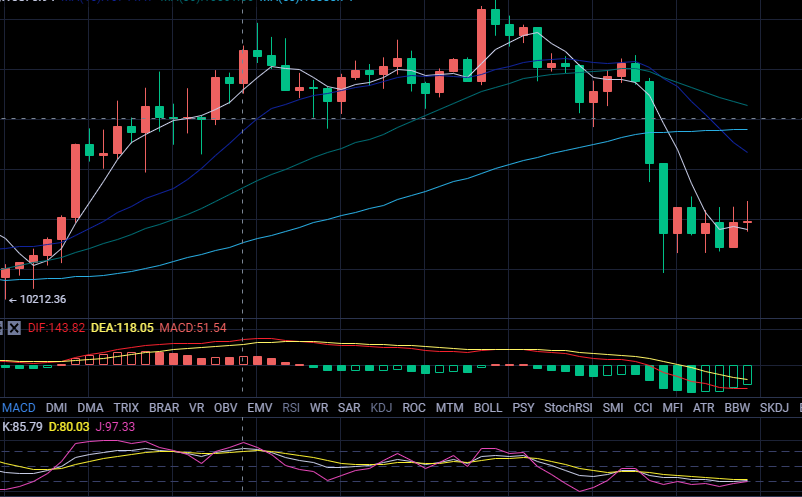Image resolution: width=802 pixels, height=497 pixels.
Task: Click the latest candlestick on the chart
Action: (x=747, y=222)
